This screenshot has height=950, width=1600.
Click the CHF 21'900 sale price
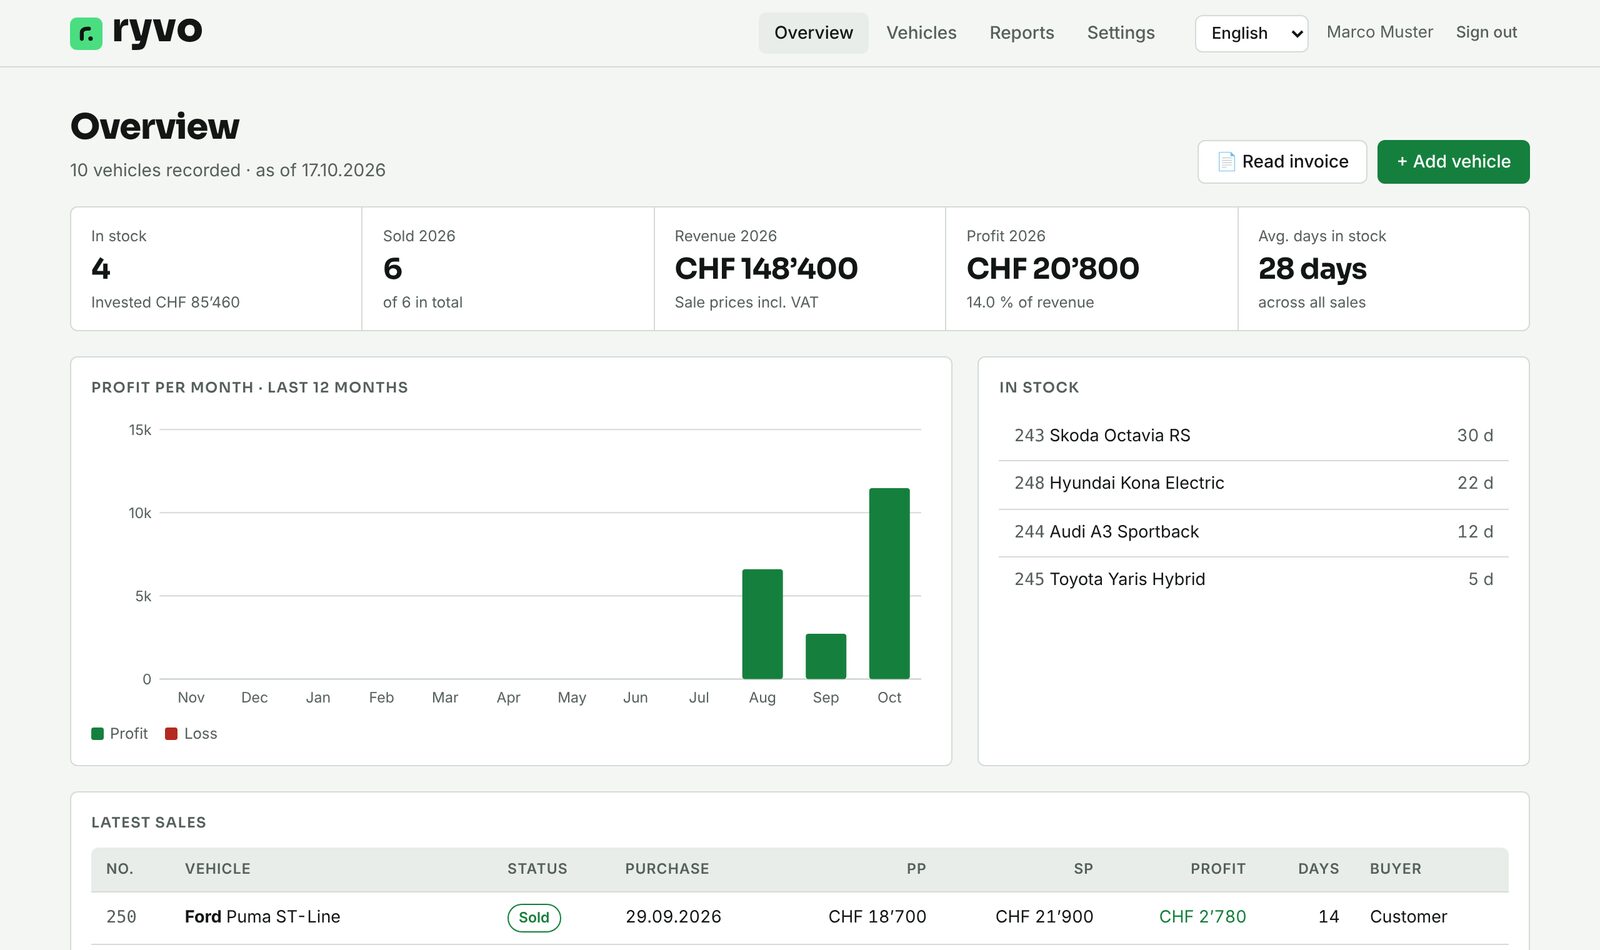click(x=1044, y=917)
